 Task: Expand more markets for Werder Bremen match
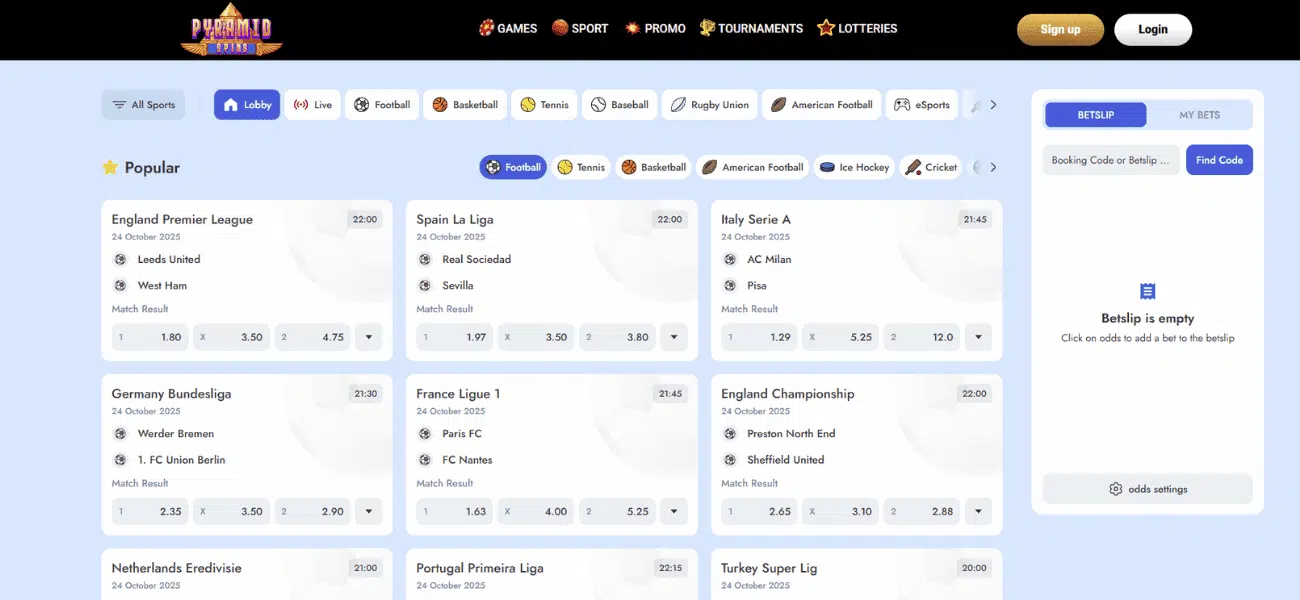coord(368,511)
